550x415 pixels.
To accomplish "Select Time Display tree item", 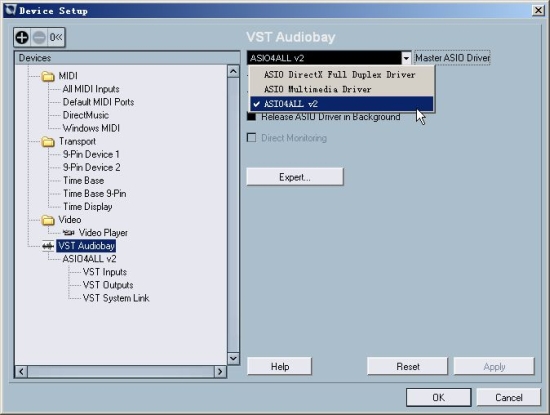I will click(87, 207).
